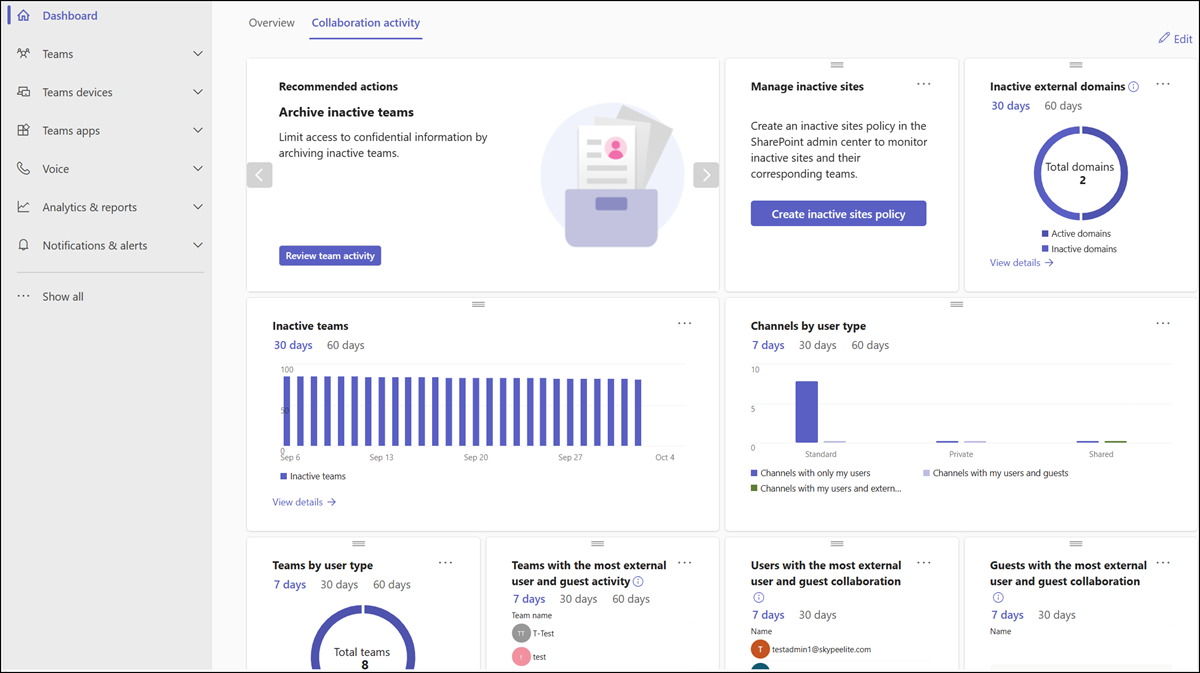Open the Channels by user type card menu

click(1163, 323)
